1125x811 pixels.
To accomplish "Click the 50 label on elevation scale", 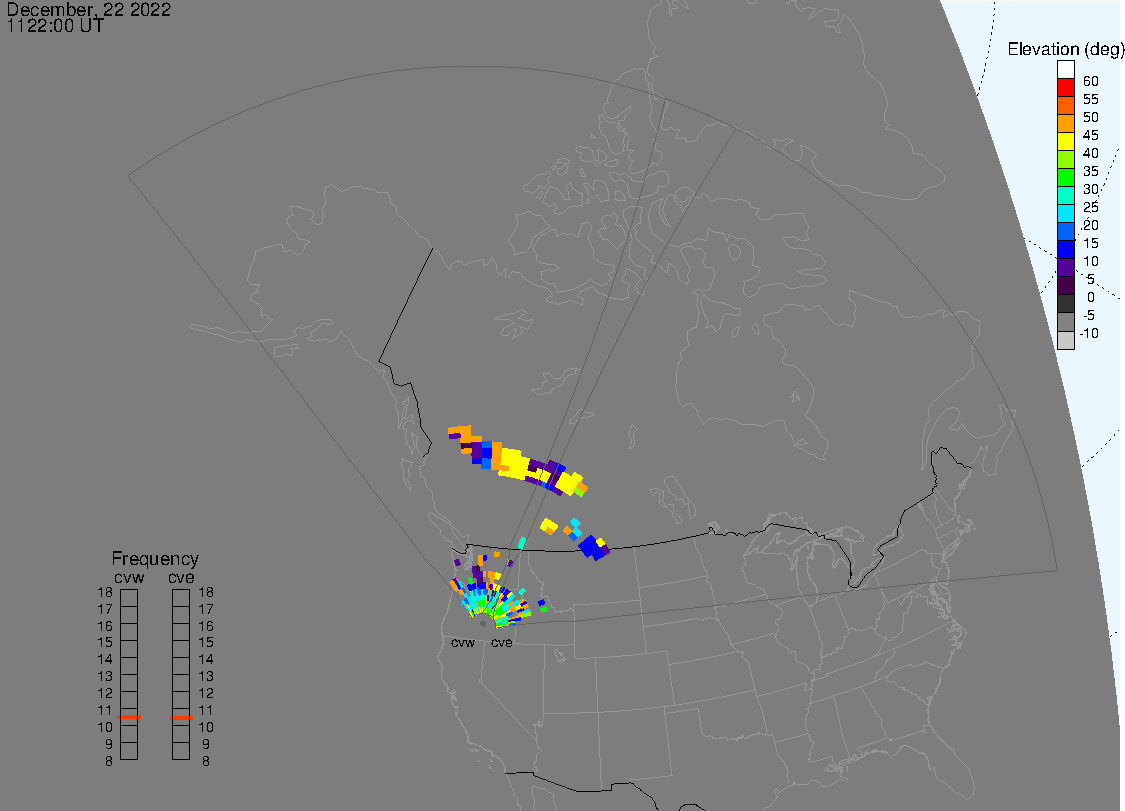I will point(1091,117).
